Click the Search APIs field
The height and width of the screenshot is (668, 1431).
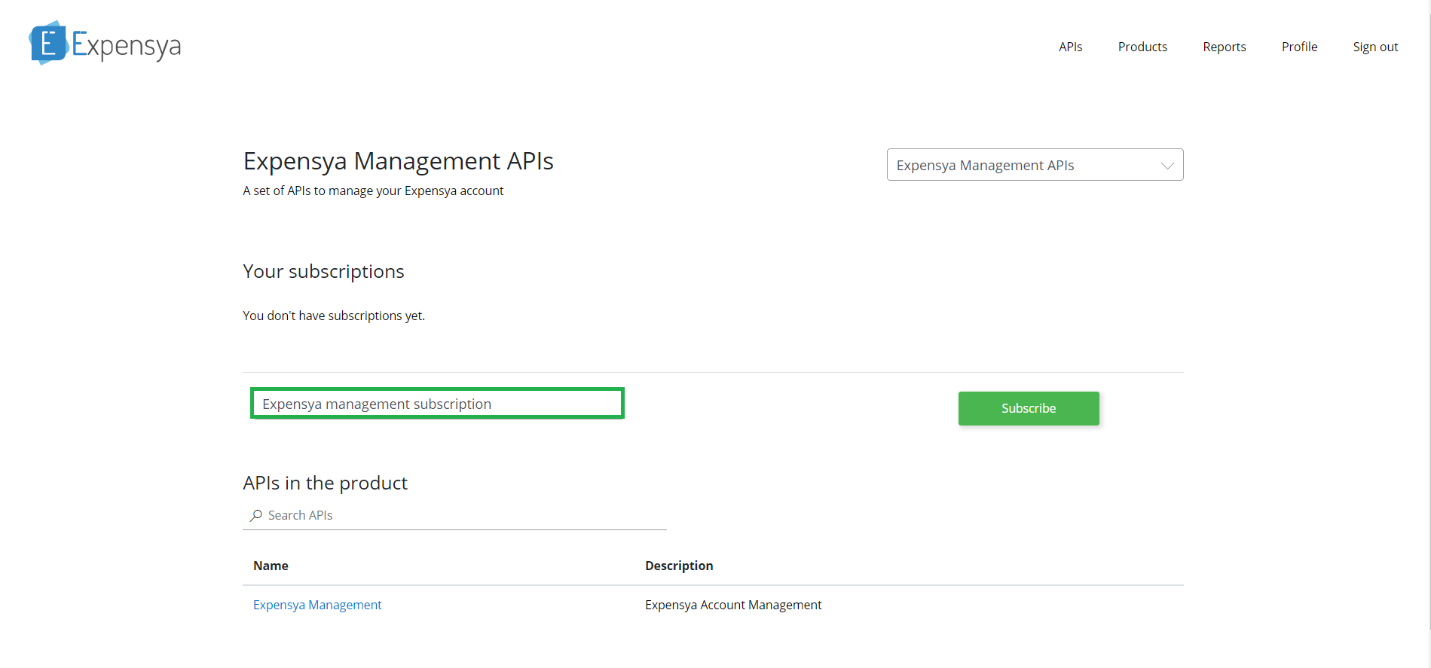point(455,515)
